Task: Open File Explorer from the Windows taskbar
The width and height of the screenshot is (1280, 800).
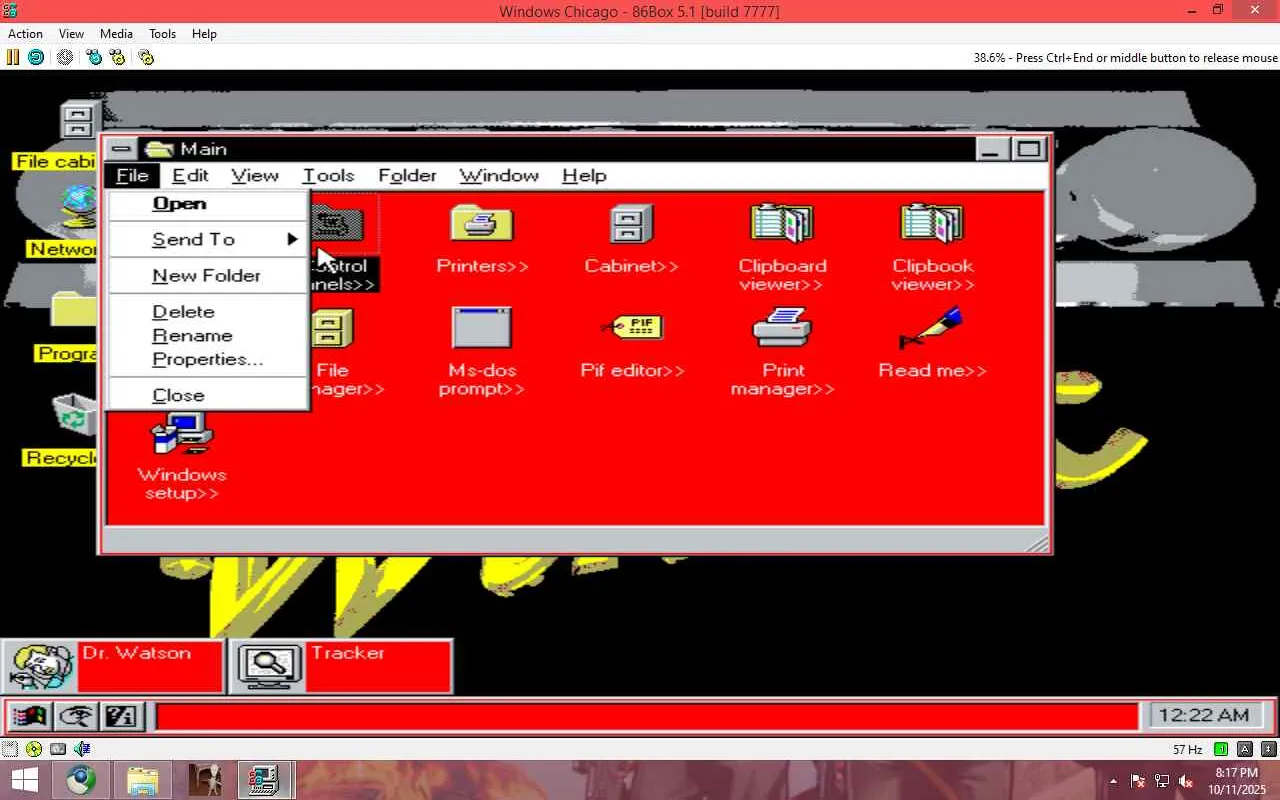Action: 143,780
